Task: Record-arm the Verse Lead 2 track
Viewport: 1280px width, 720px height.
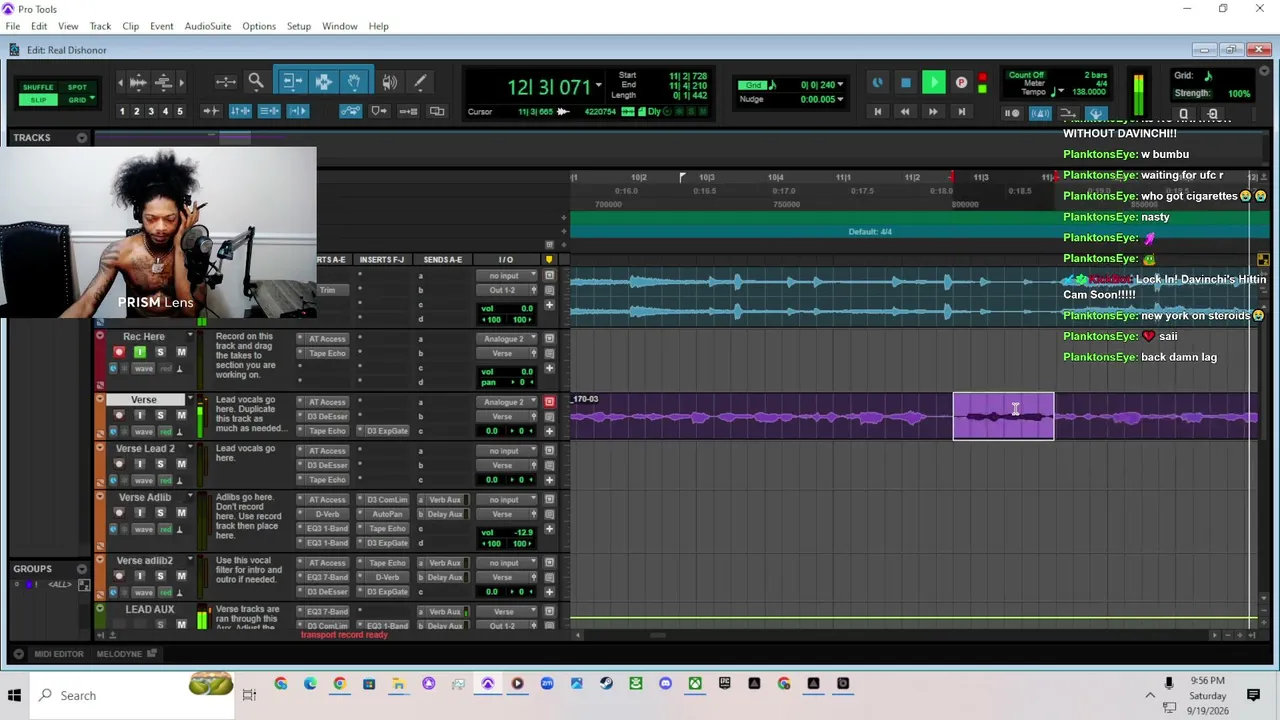Action: click(x=119, y=464)
